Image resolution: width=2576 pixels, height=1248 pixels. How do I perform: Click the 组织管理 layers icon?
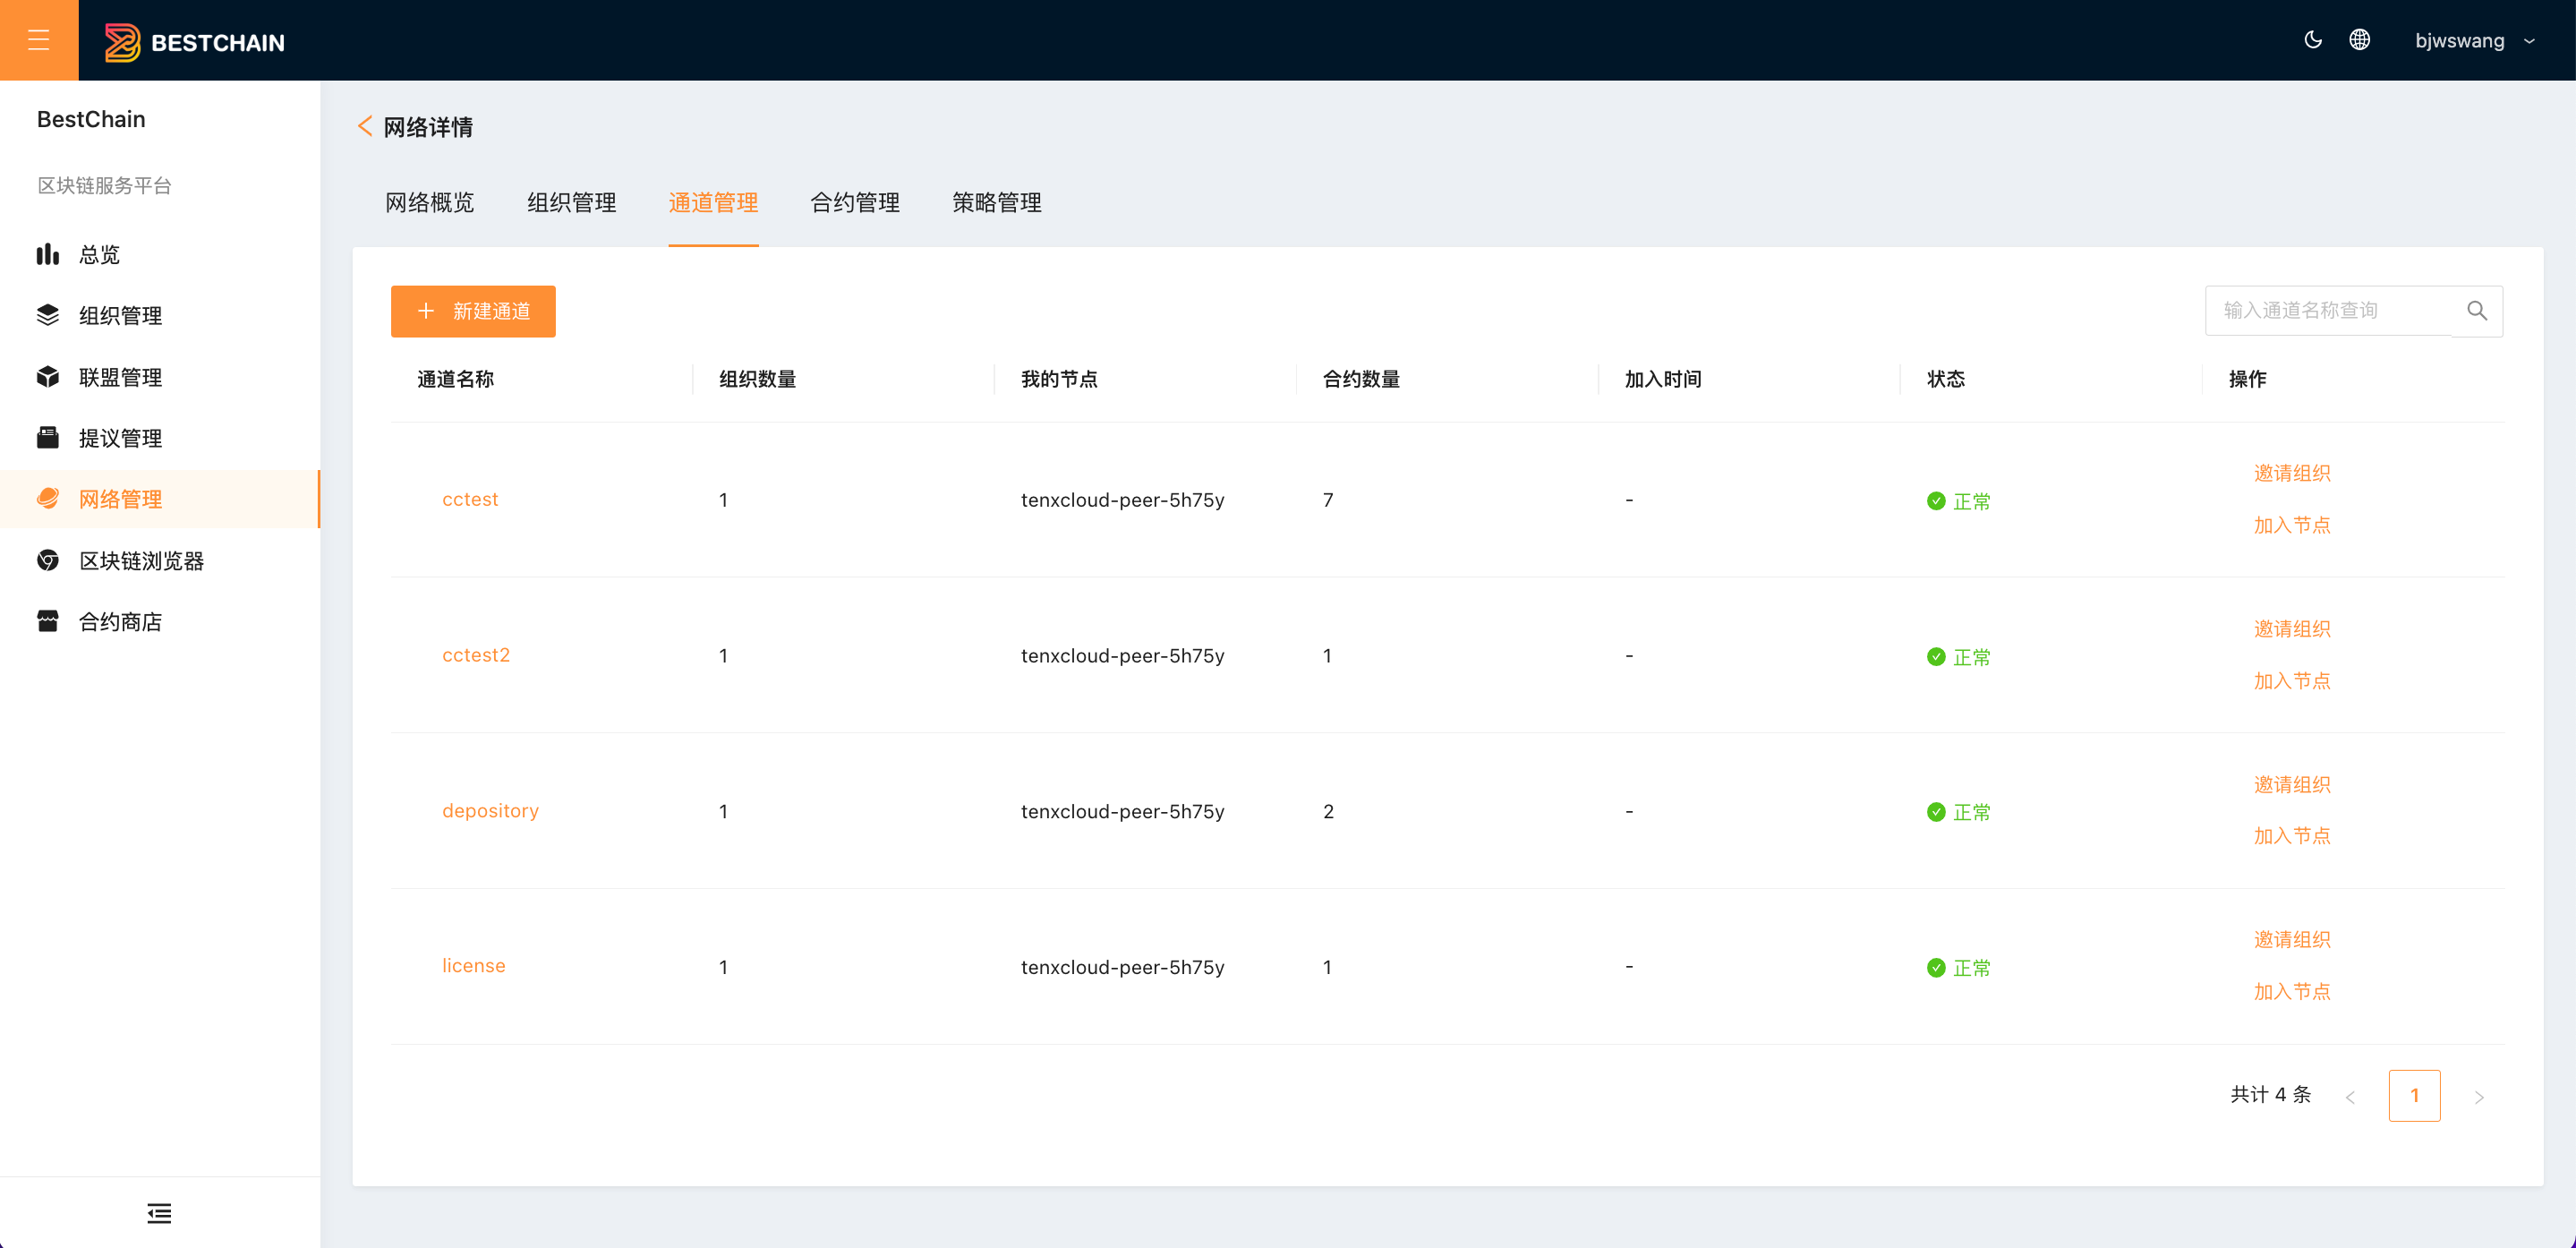pos(48,315)
